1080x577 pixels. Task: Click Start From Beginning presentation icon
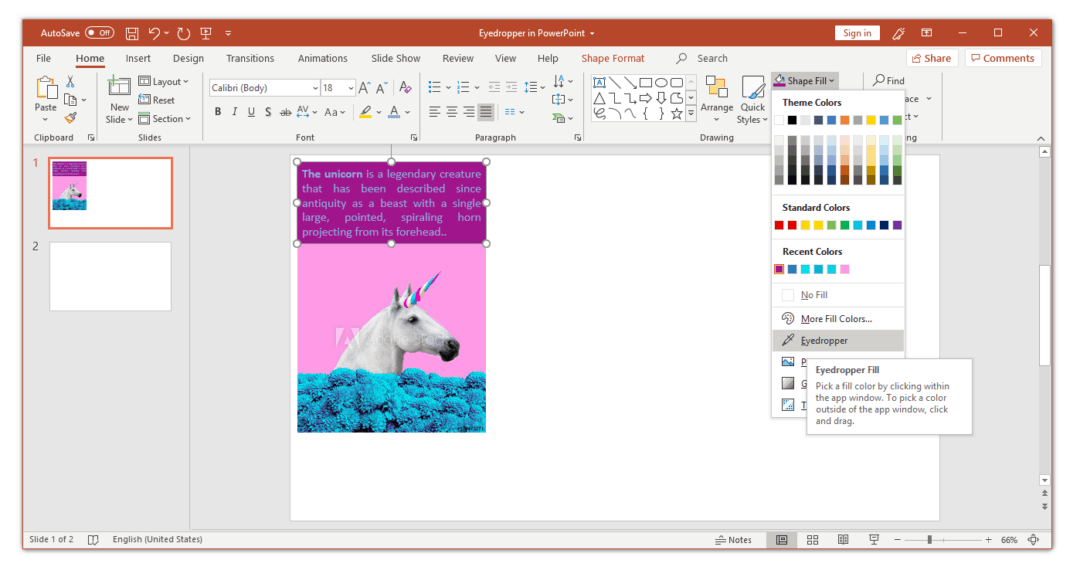[205, 33]
